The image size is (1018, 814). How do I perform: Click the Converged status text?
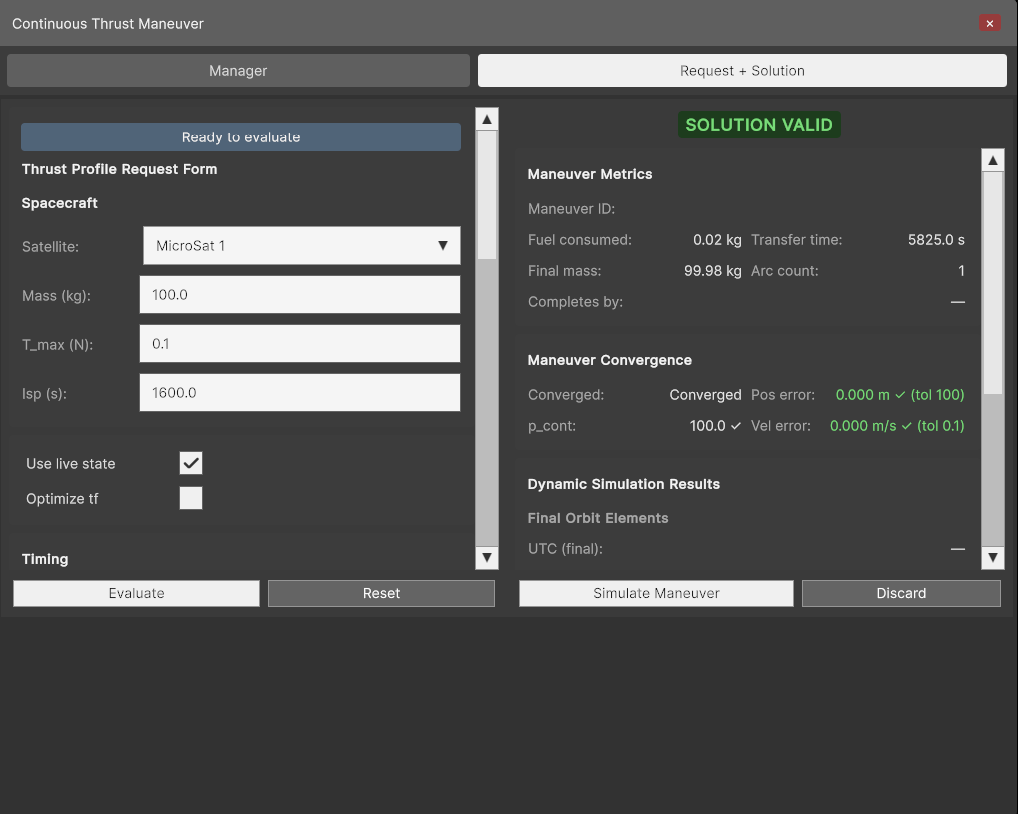click(x=705, y=395)
